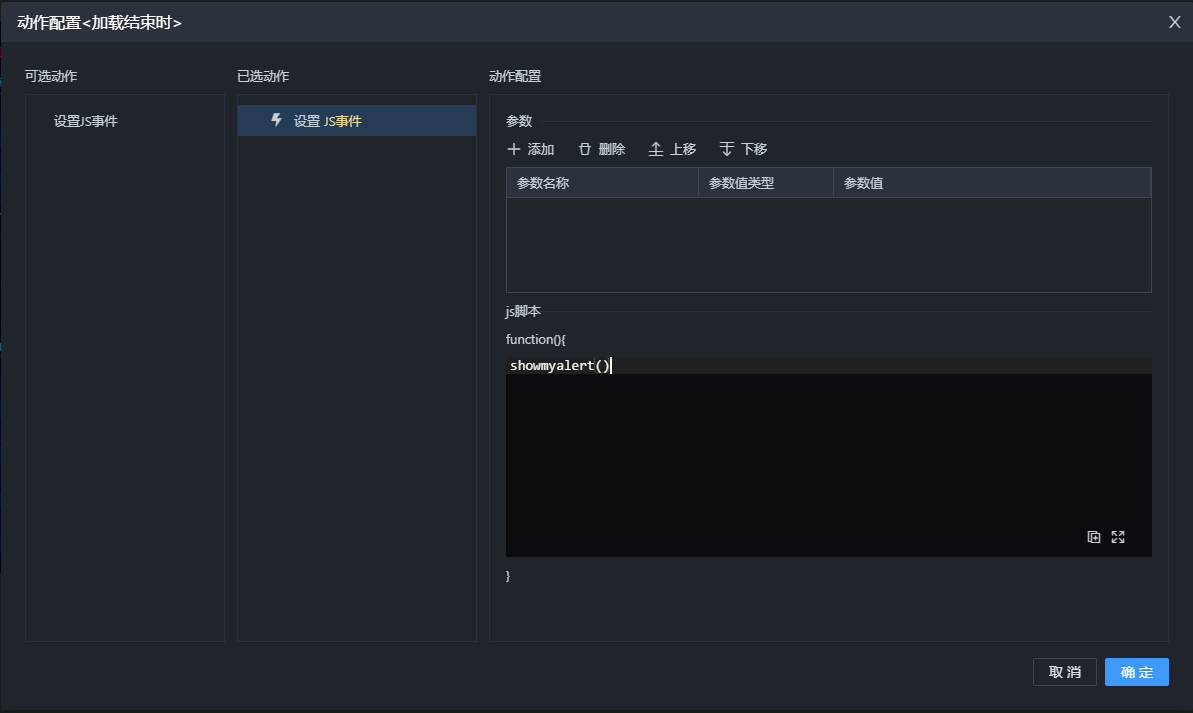This screenshot has width=1193, height=713.
Task: Click the trash icon to delete a parameter
Action: 585,149
